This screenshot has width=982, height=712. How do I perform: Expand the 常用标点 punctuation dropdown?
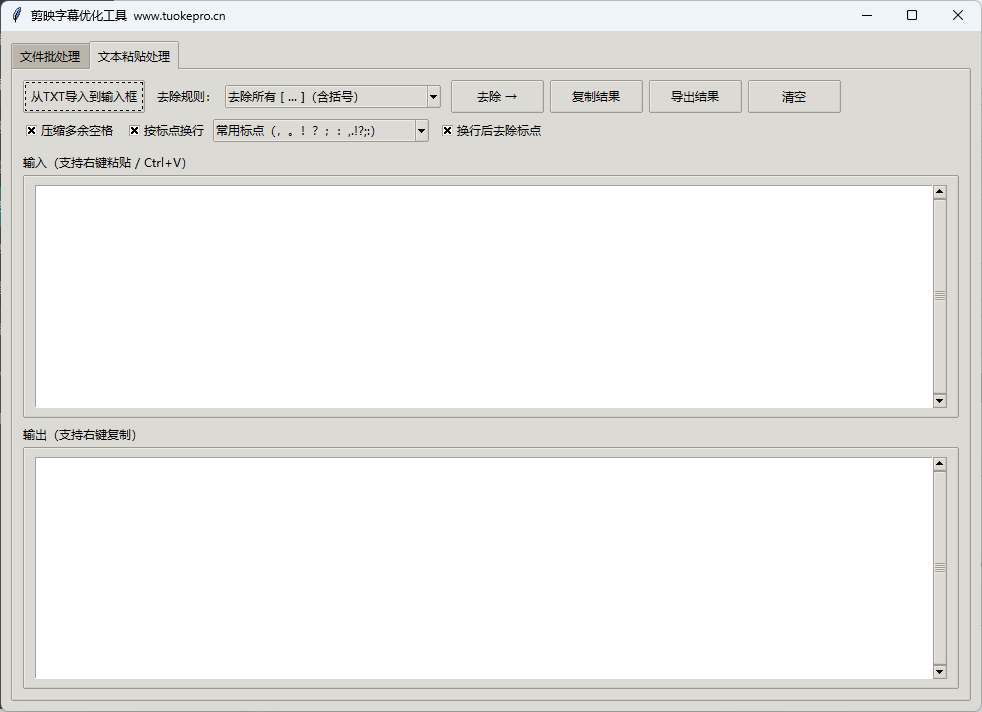[x=421, y=131]
